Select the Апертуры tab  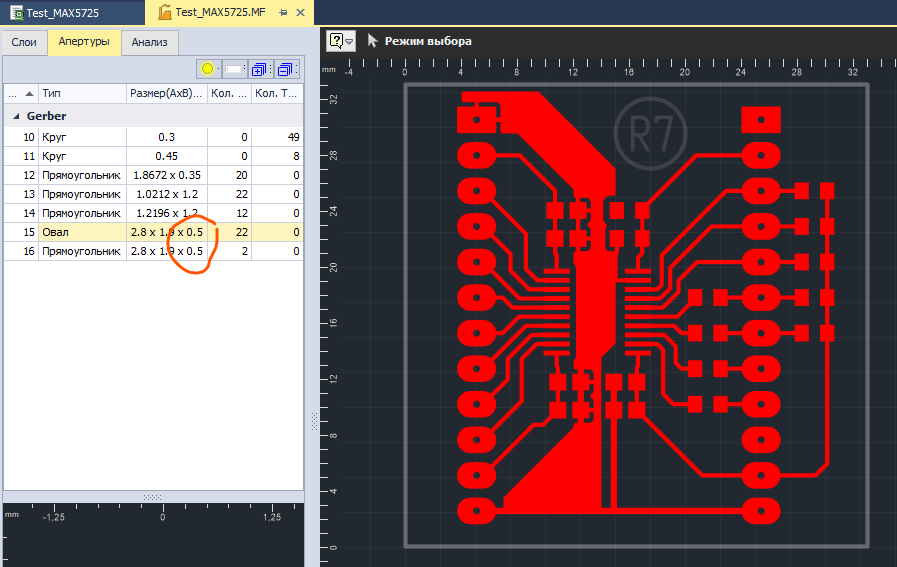pyautogui.click(x=84, y=42)
